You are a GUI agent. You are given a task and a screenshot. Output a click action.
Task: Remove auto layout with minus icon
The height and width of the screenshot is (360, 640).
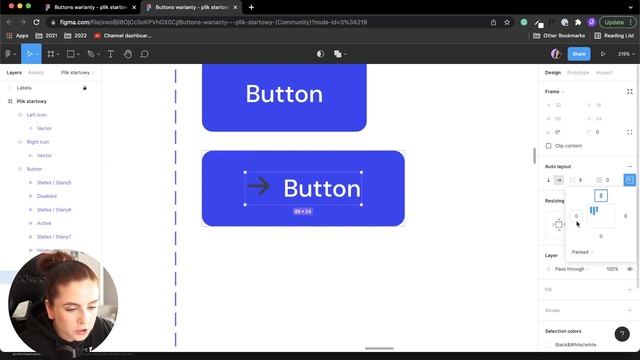[x=630, y=167]
